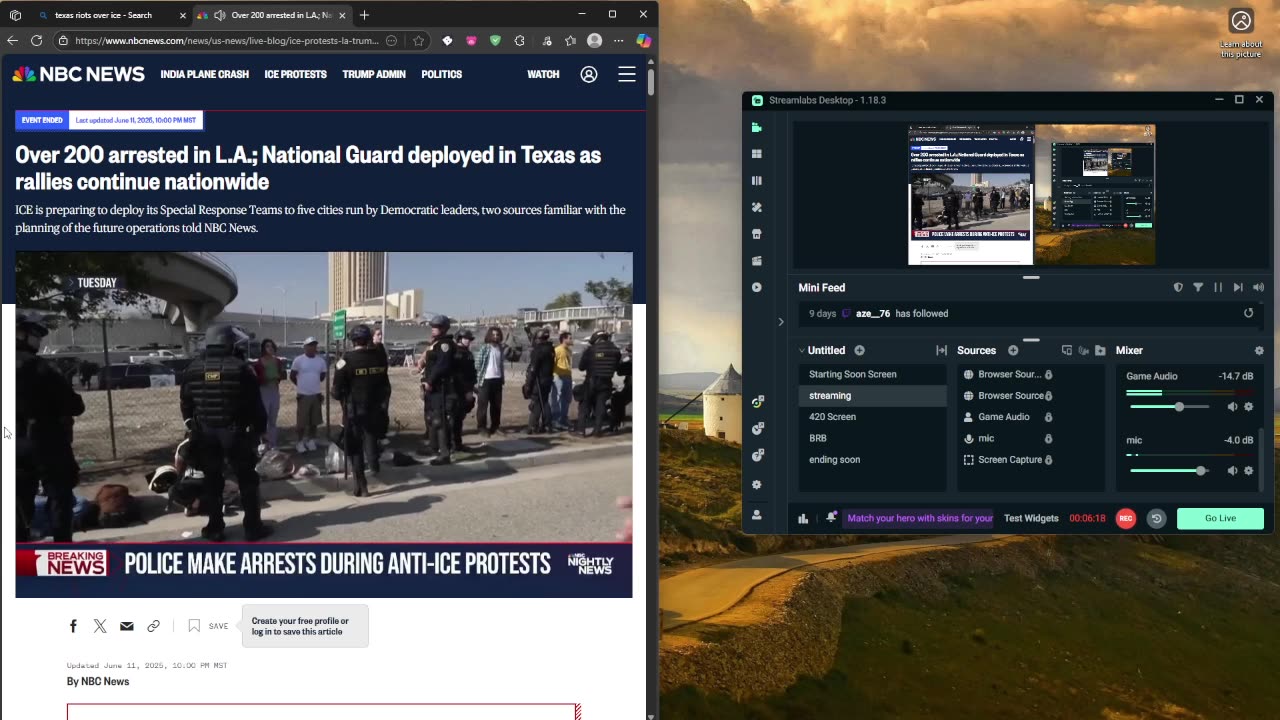
Task: Open the mic mixer settings gear
Action: tap(1248, 471)
